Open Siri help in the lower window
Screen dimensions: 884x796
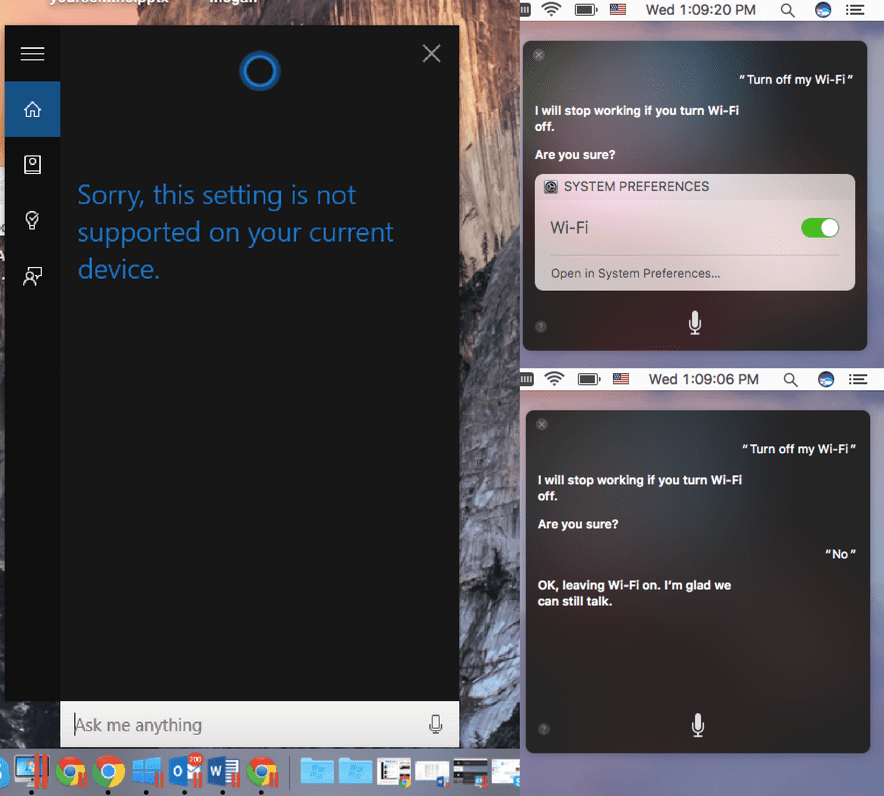543,729
